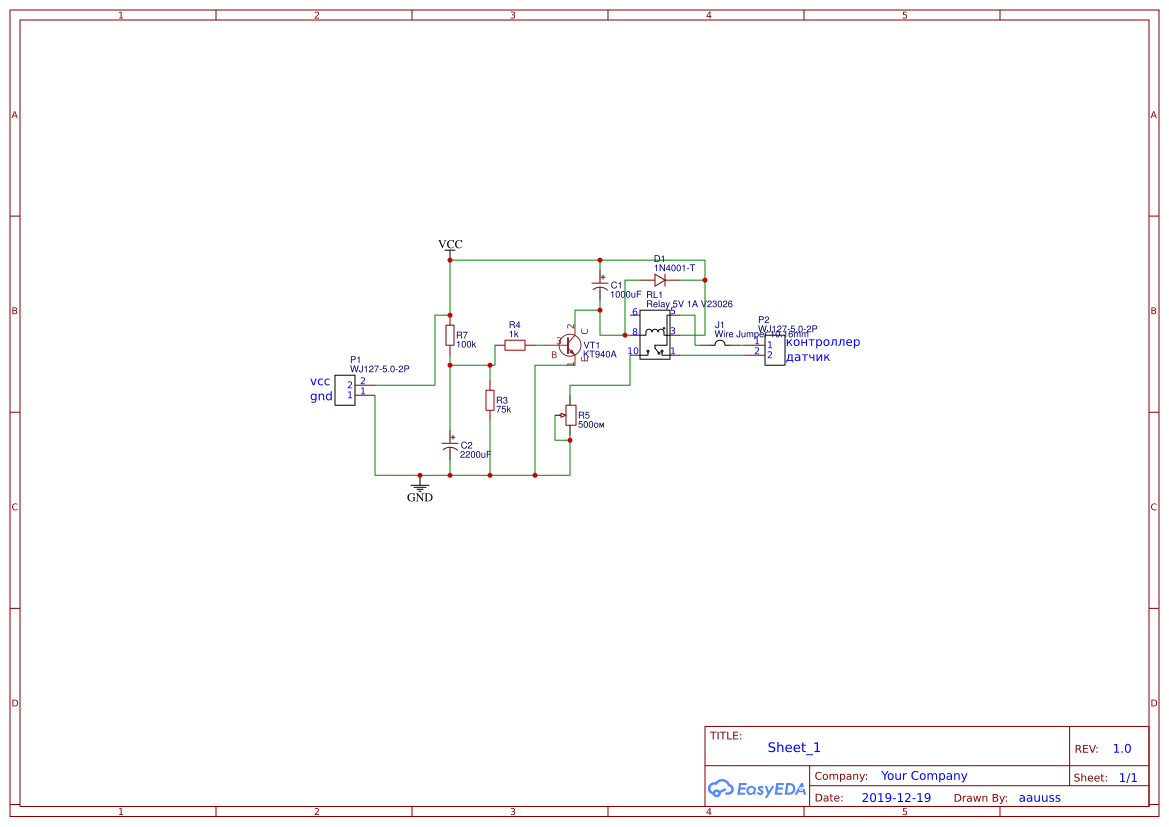Click the 'Drawn By:' field label
This screenshot has width=1169, height=827.
click(x=980, y=798)
